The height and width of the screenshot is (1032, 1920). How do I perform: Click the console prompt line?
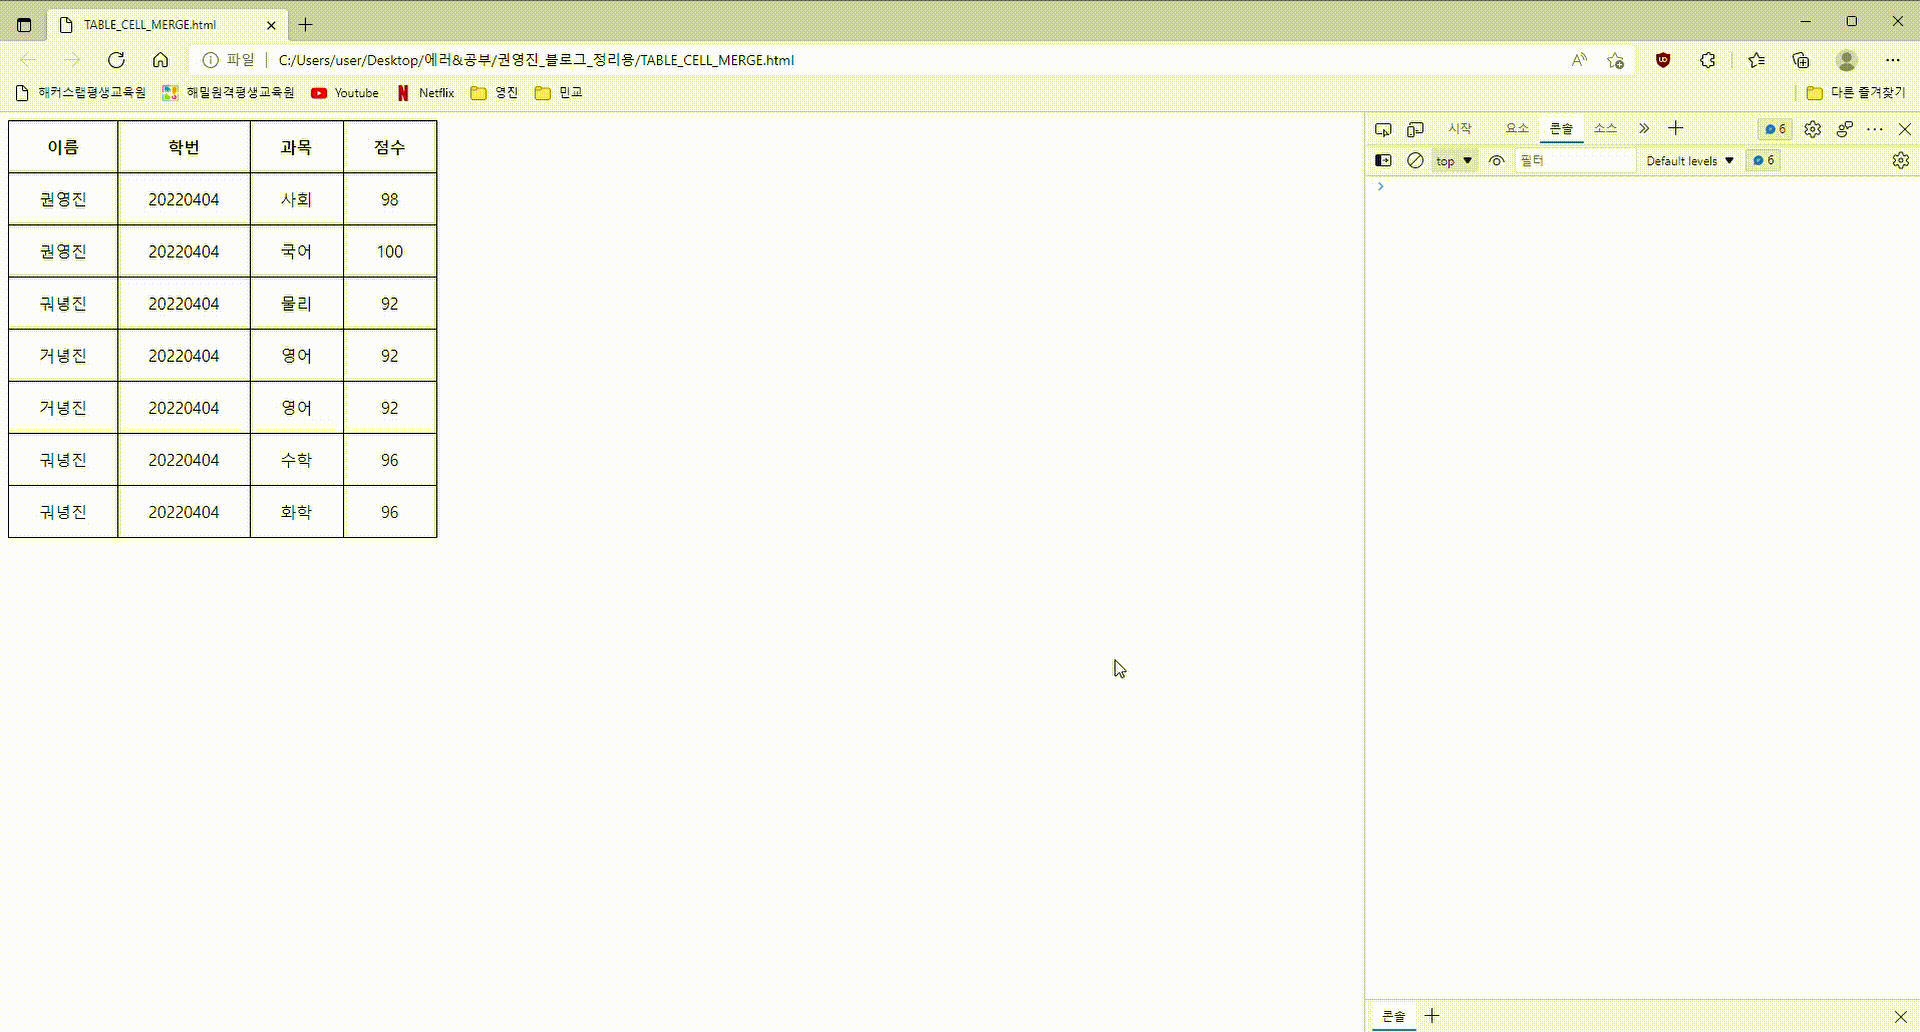coord(1642,187)
